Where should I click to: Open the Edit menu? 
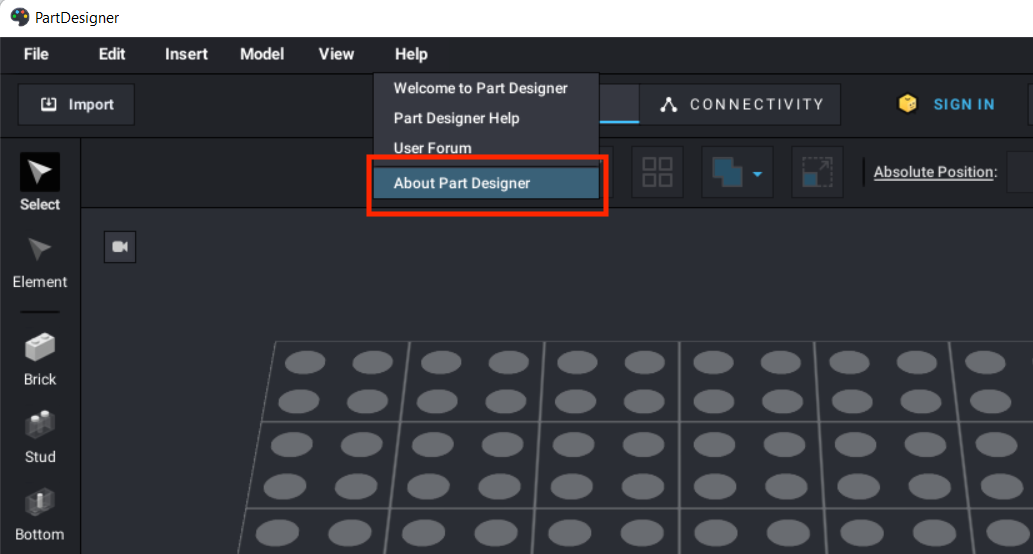[112, 54]
